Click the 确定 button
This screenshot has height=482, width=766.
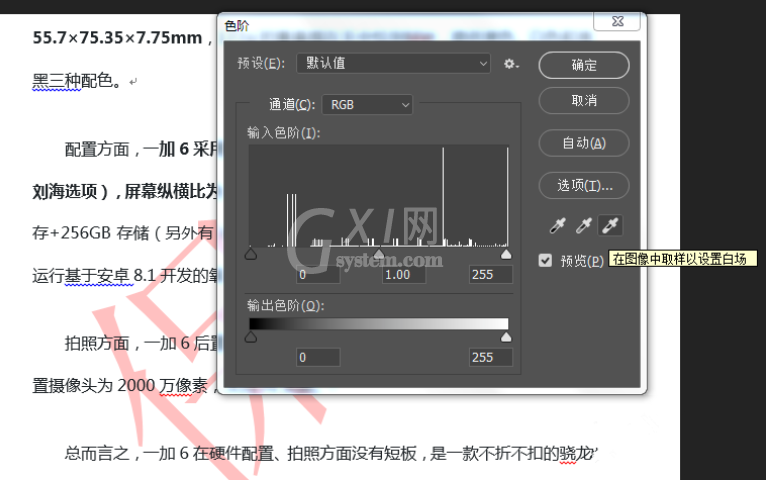pyautogui.click(x=584, y=65)
